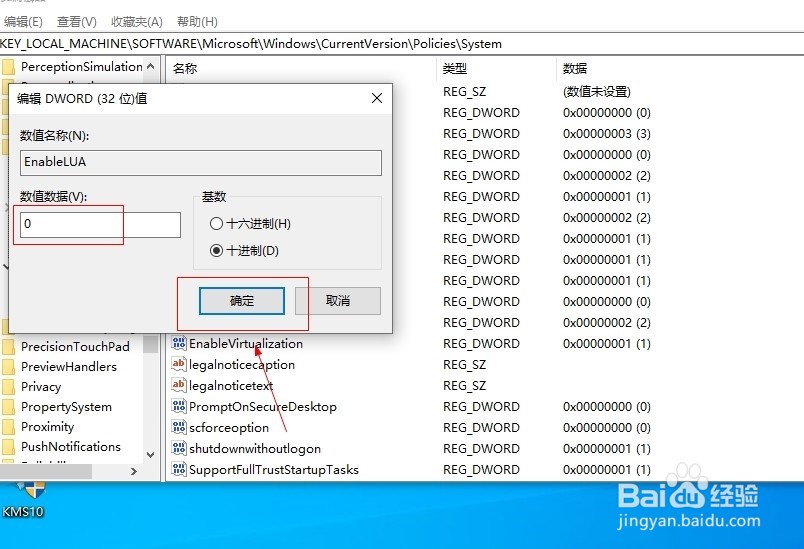
Task: Click the tree horizontal scroll-right arrow
Action: click(134, 472)
